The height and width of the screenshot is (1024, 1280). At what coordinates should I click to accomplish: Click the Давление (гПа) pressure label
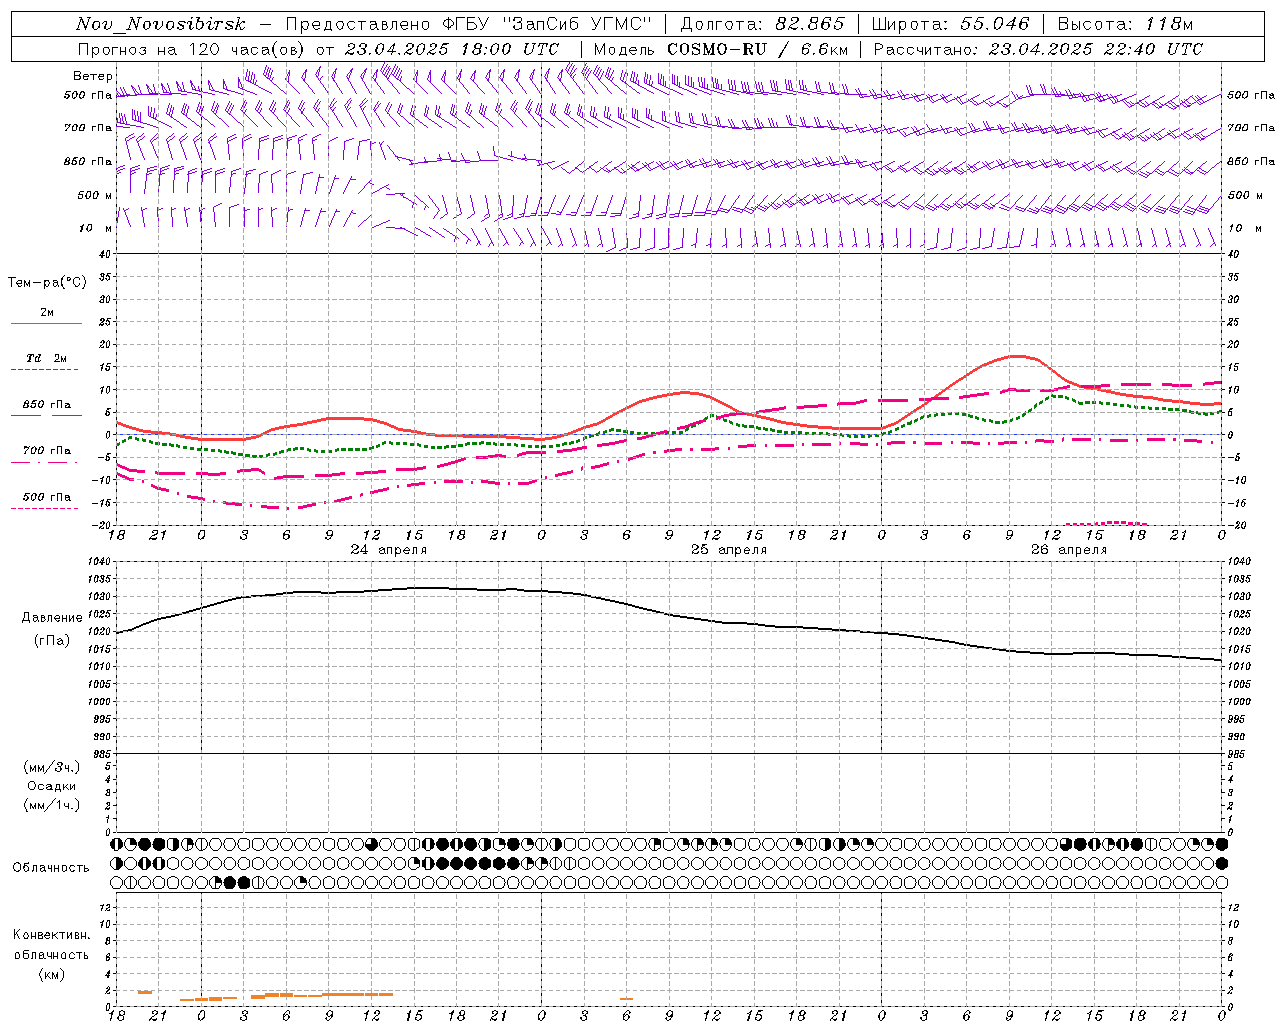(52, 629)
